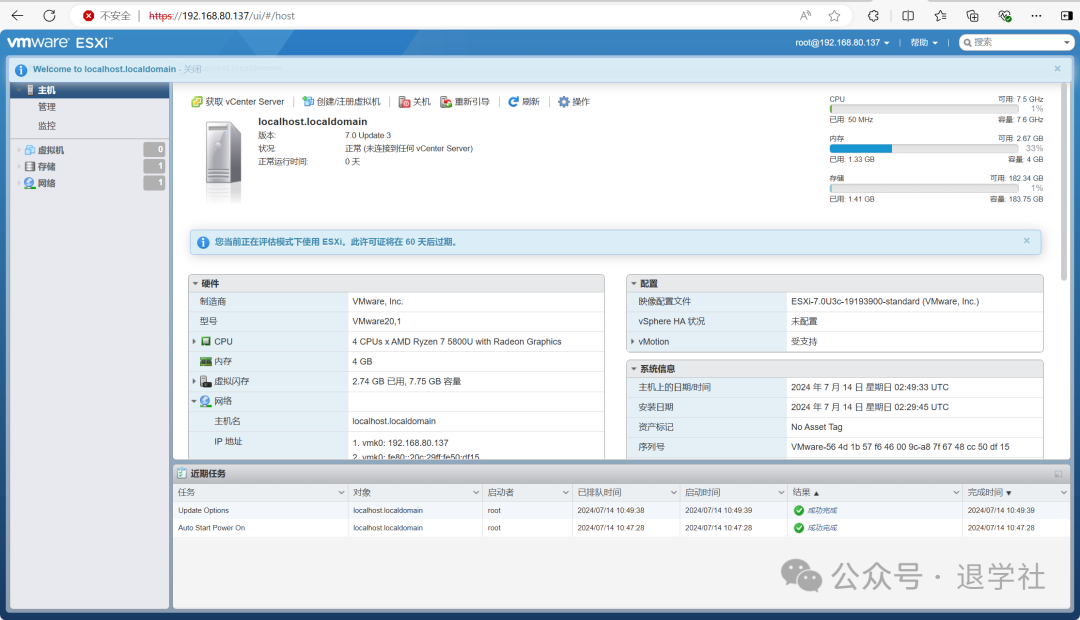Open browser extensions icon
1080x620 pixels.
(x=873, y=15)
